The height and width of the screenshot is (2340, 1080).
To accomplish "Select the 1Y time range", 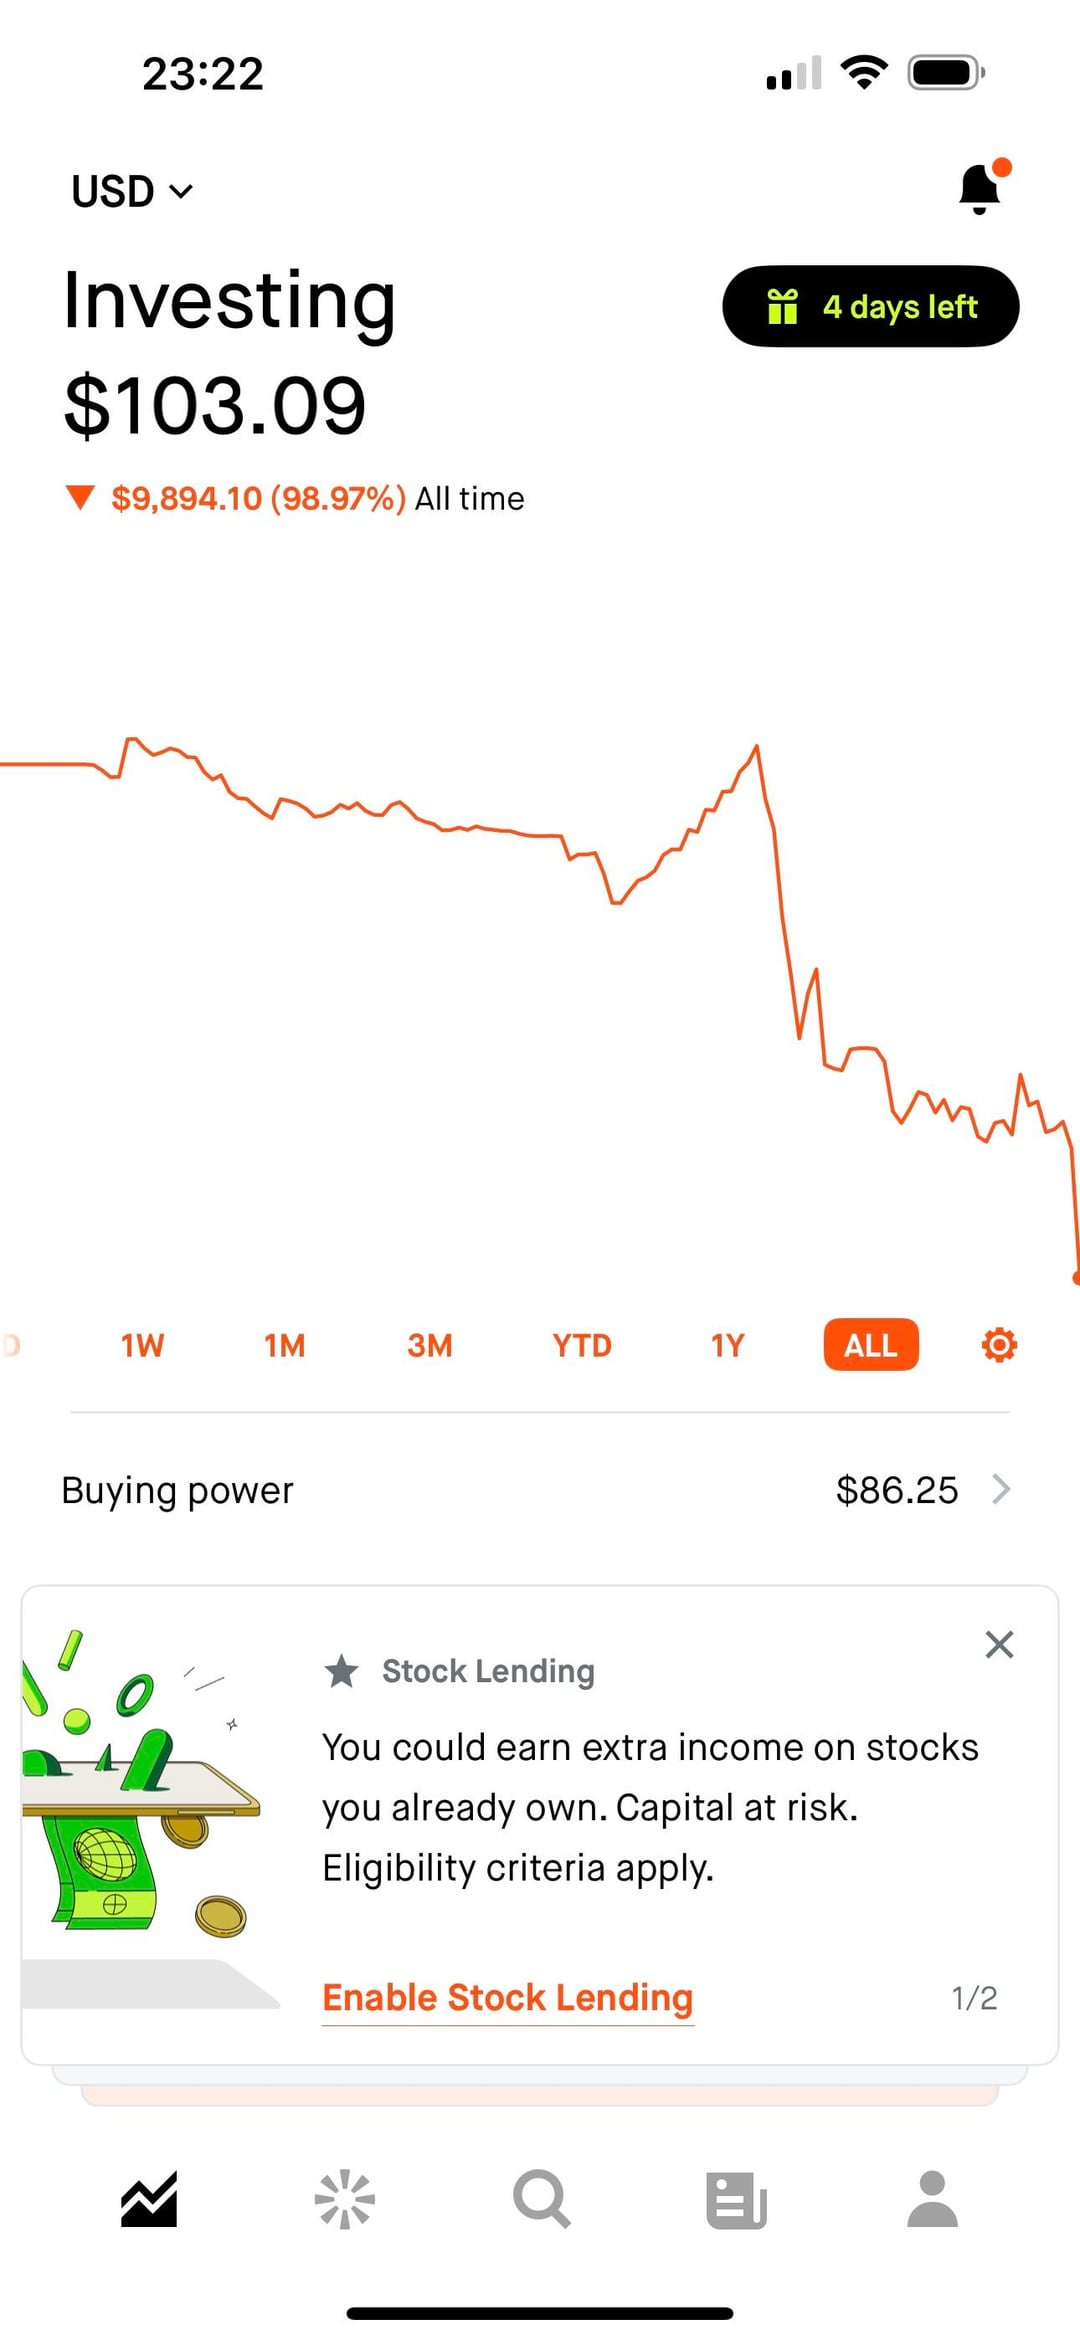I will point(728,1345).
